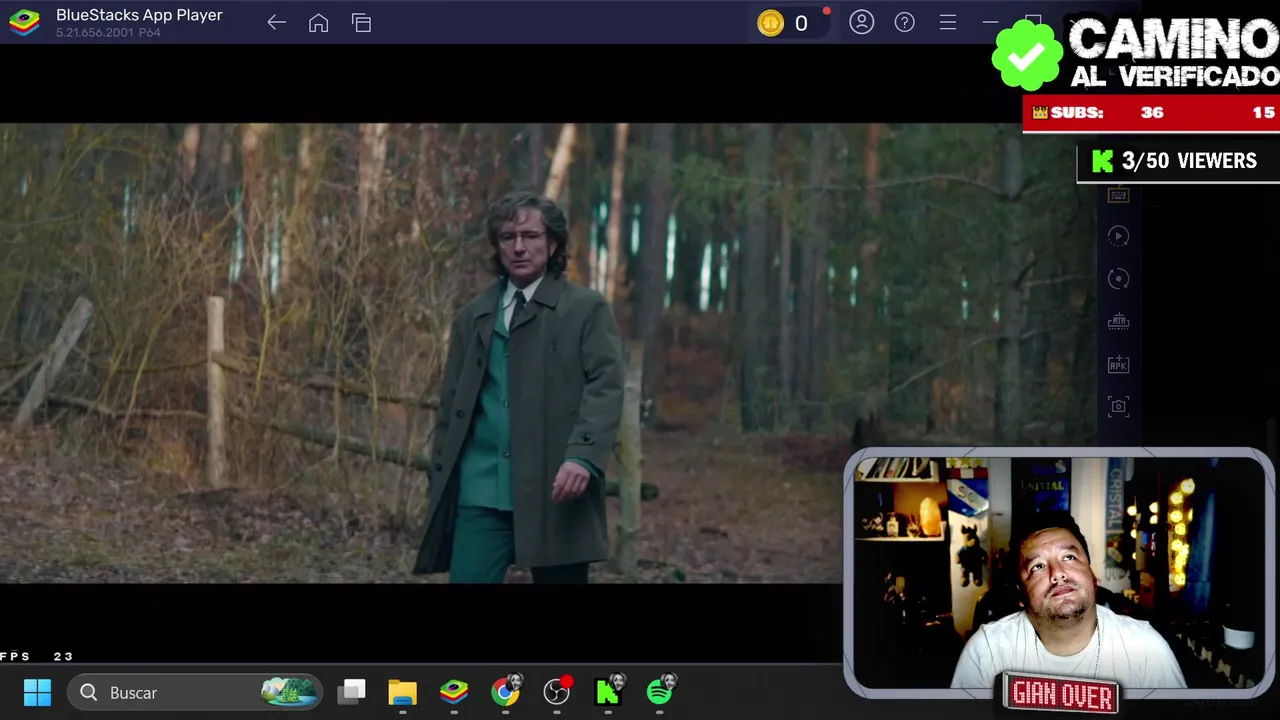Open Google Chrome from the taskbar
1280x720 pixels.
pyautogui.click(x=506, y=692)
